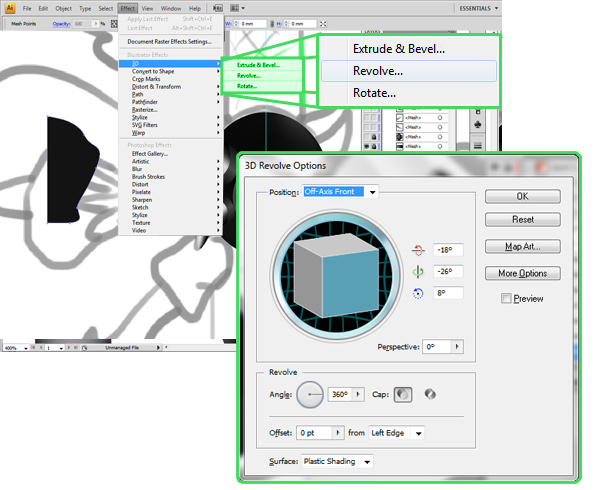The width and height of the screenshot is (600, 490).
Task: Click the X rotation field showing -18°
Action: [x=448, y=250]
